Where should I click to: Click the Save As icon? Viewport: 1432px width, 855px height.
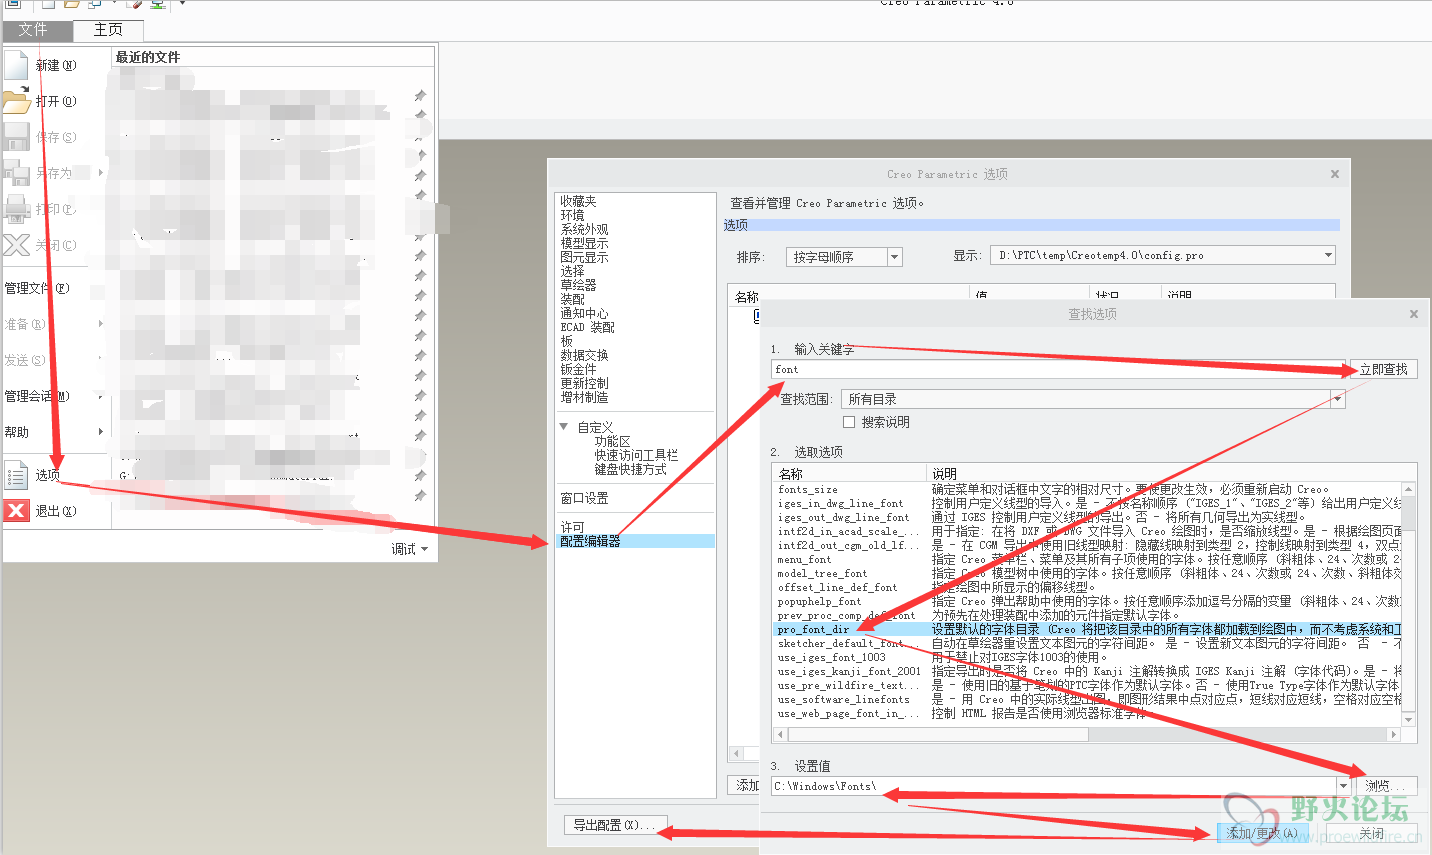(16, 172)
